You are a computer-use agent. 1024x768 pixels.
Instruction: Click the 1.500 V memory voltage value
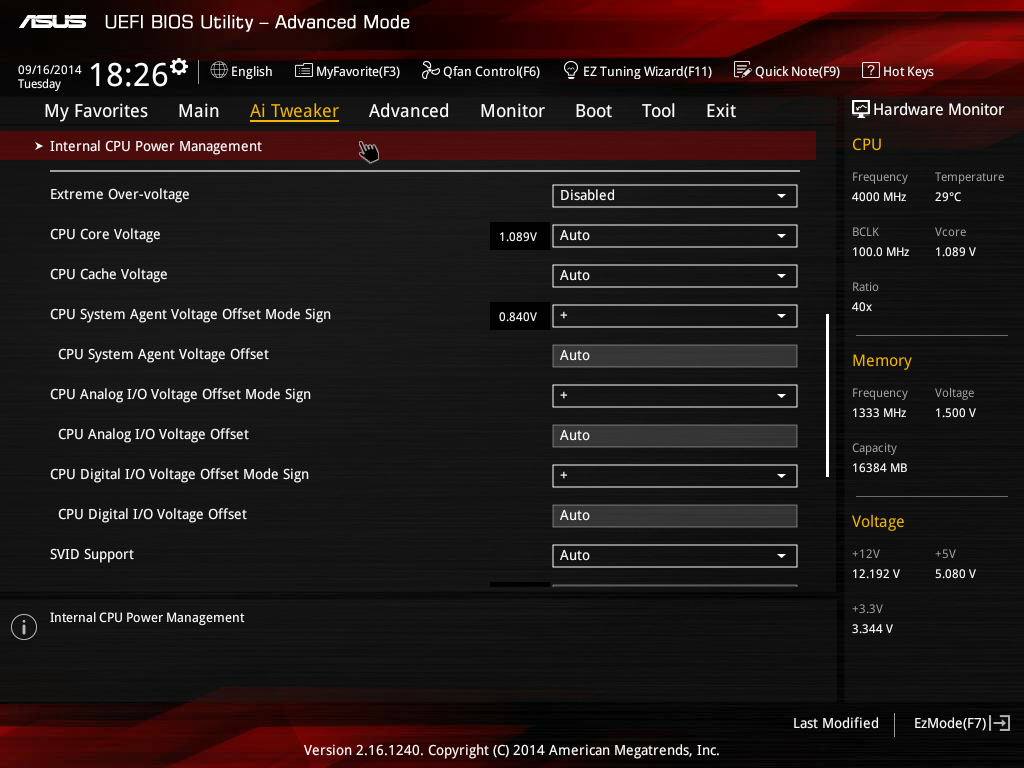[x=955, y=413]
